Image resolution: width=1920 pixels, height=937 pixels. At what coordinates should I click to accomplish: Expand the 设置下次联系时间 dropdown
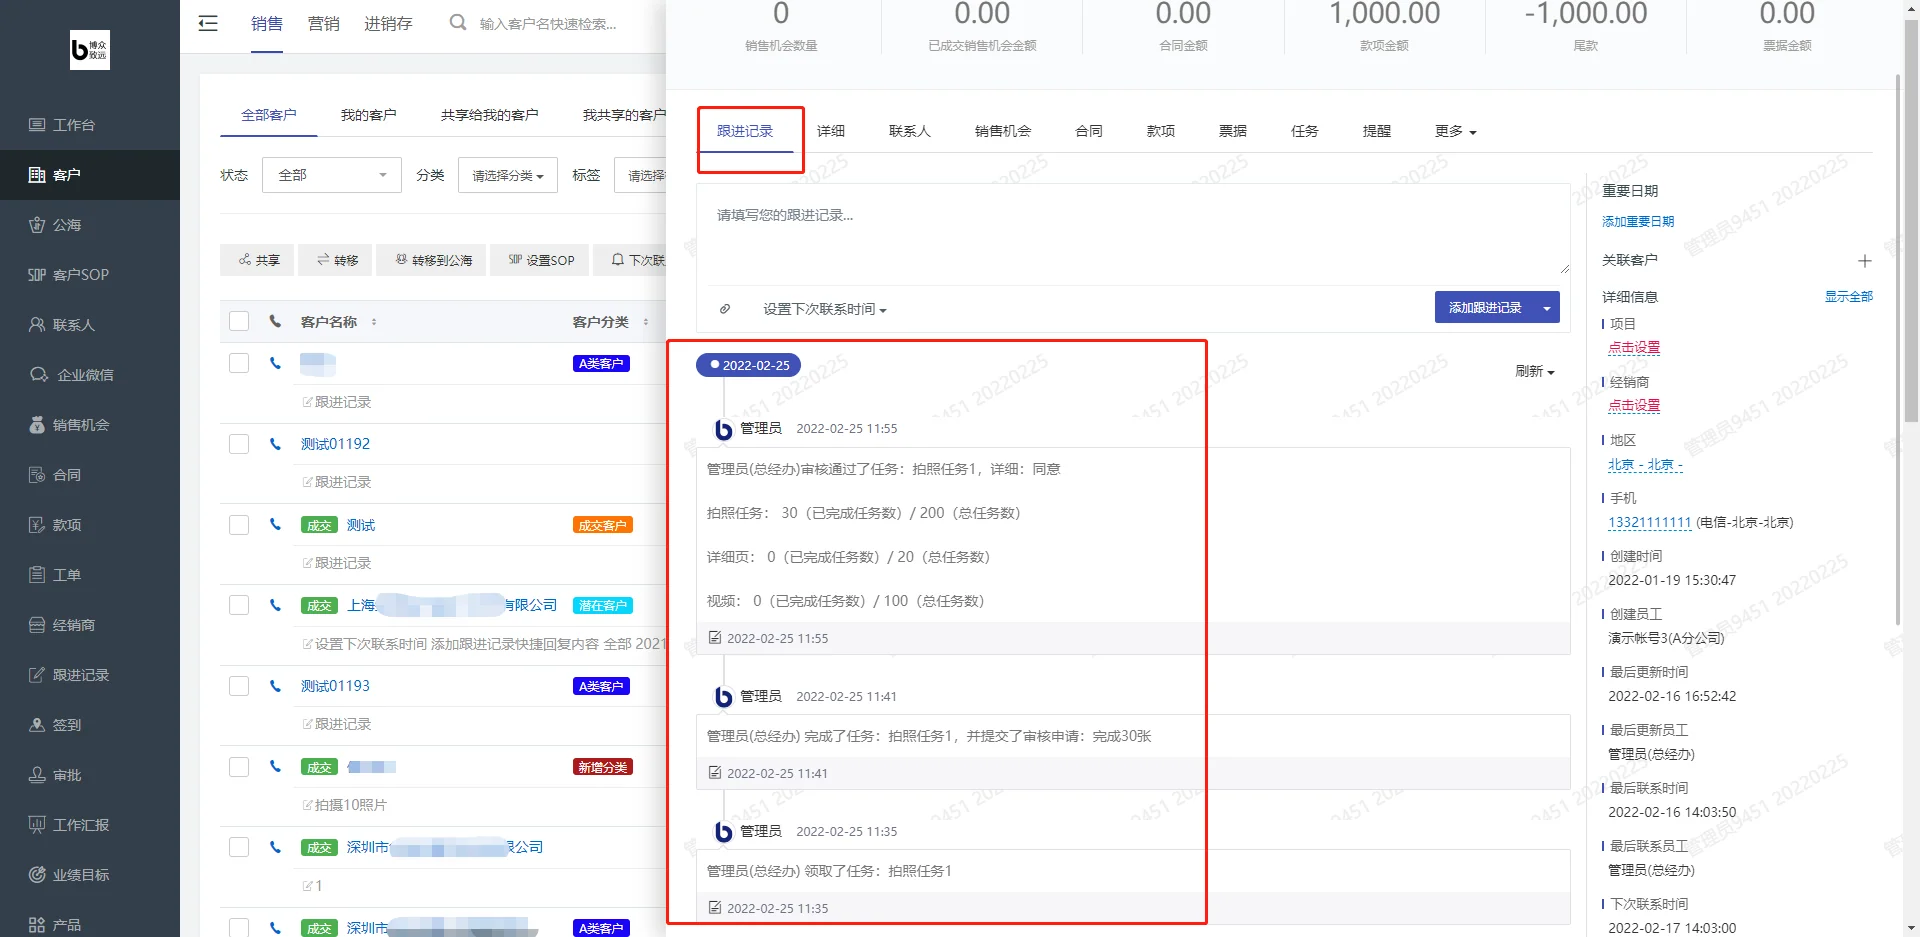(824, 309)
